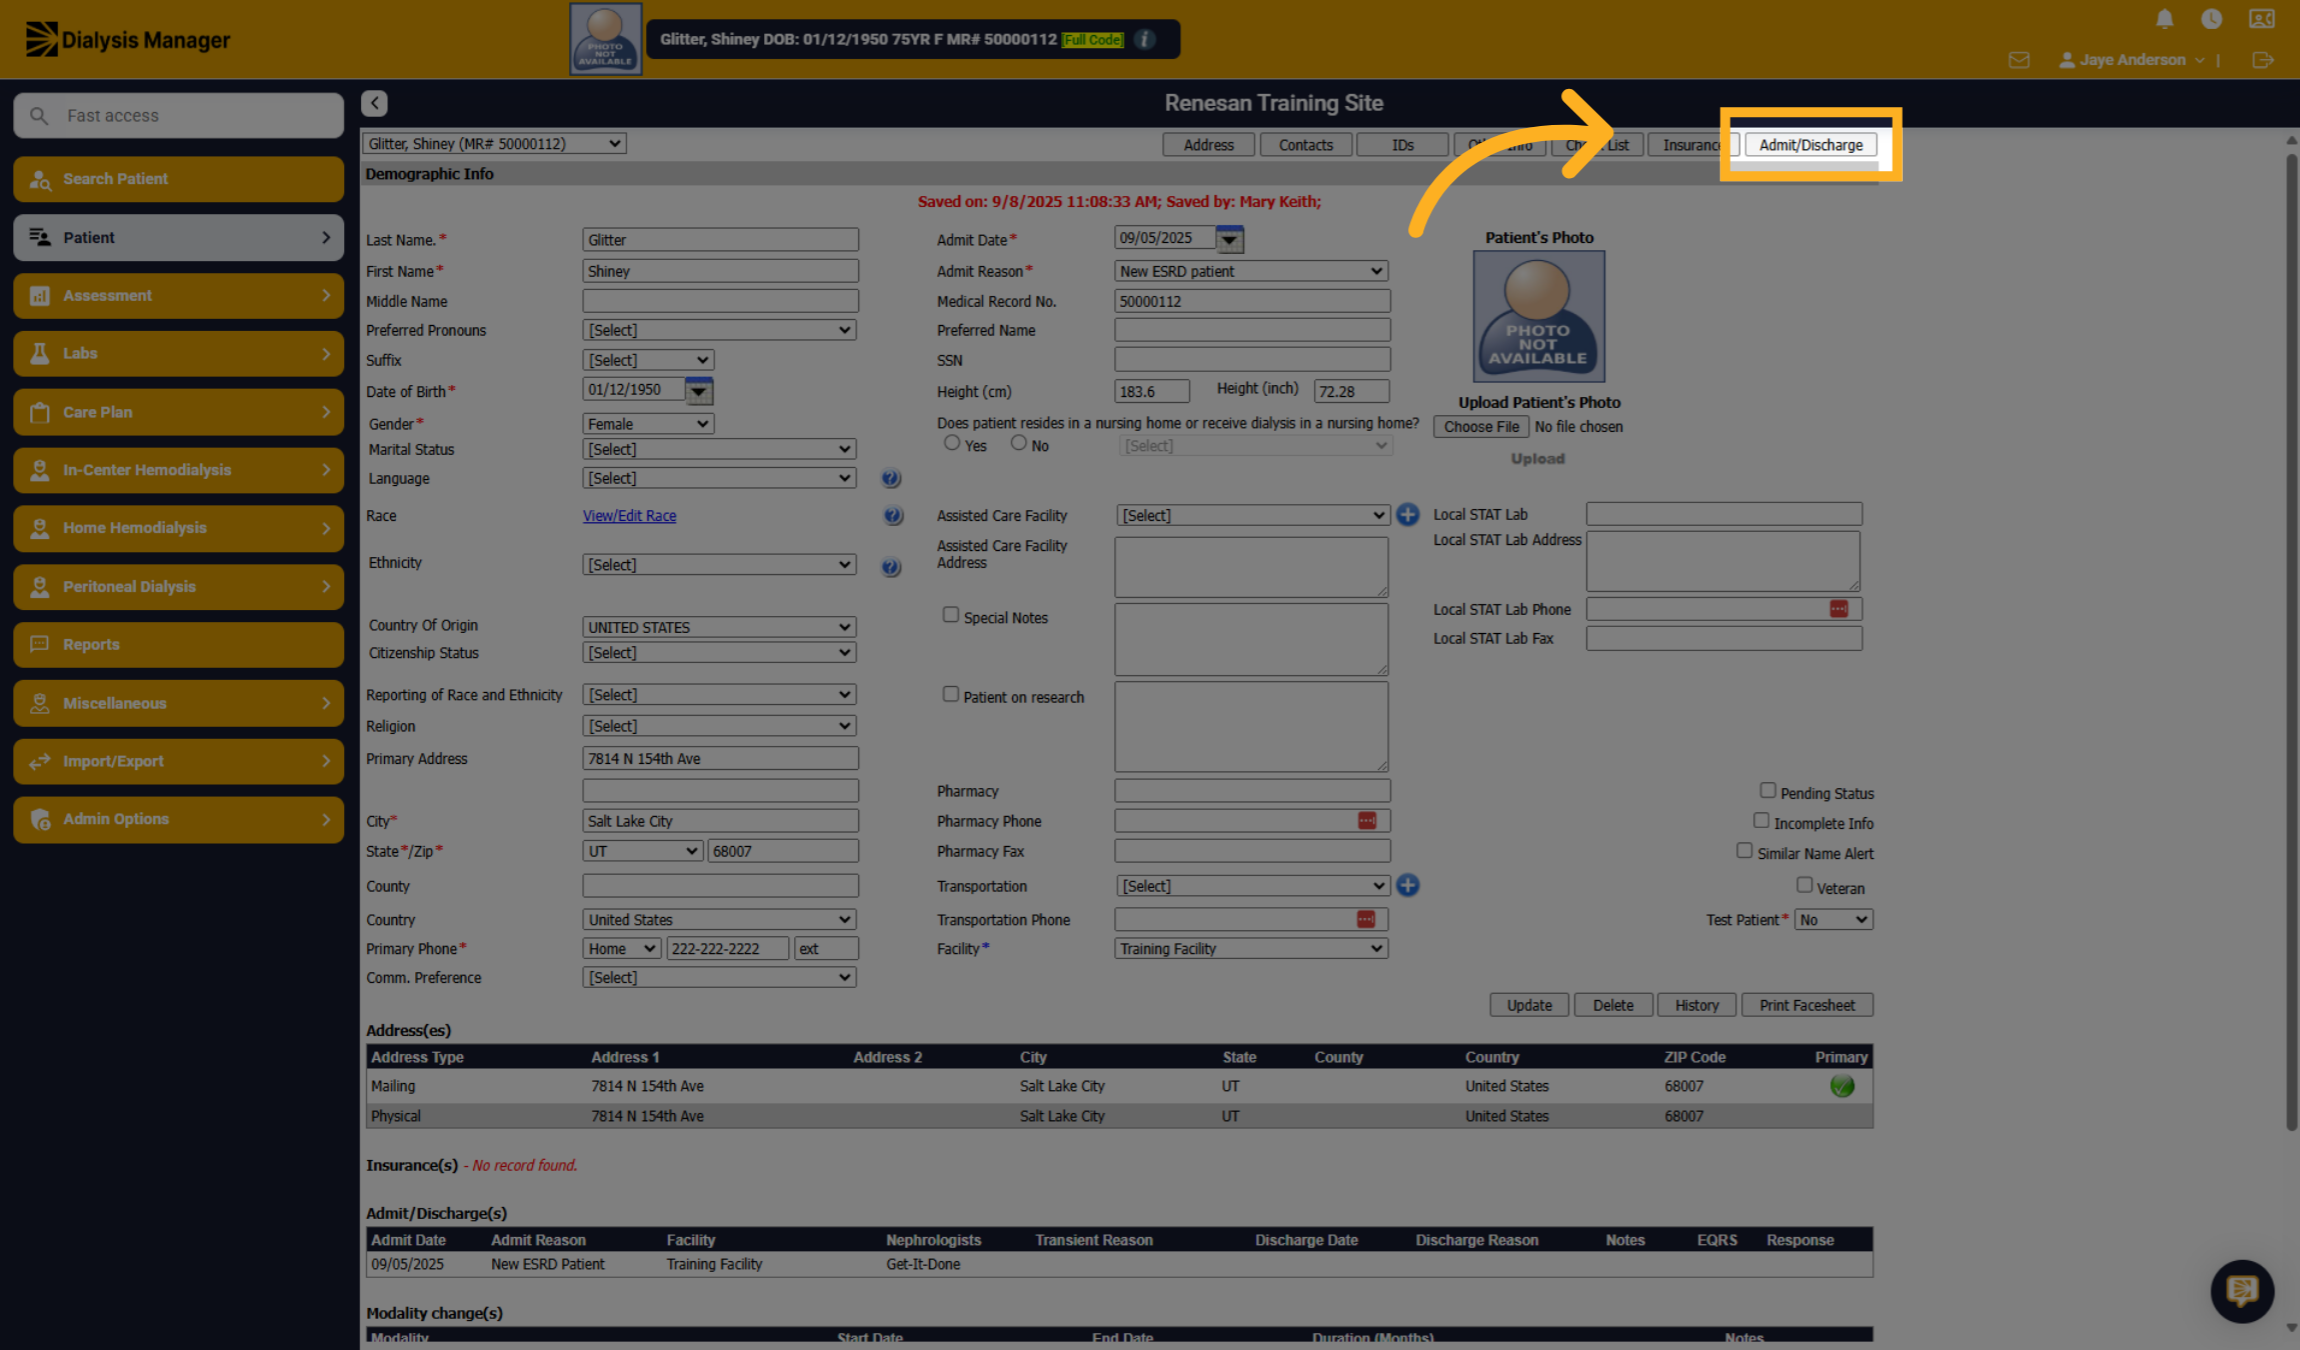The height and width of the screenshot is (1350, 2300).
Task: Open the mail envelope icon
Action: tap(2019, 60)
